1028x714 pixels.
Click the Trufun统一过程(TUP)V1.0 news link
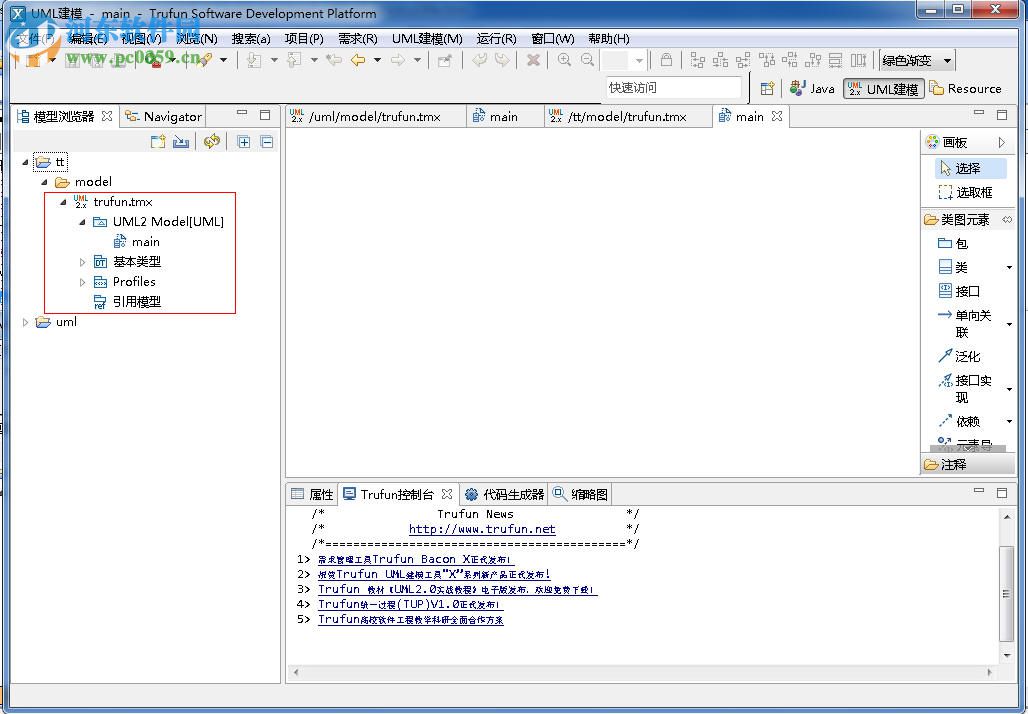click(410, 605)
